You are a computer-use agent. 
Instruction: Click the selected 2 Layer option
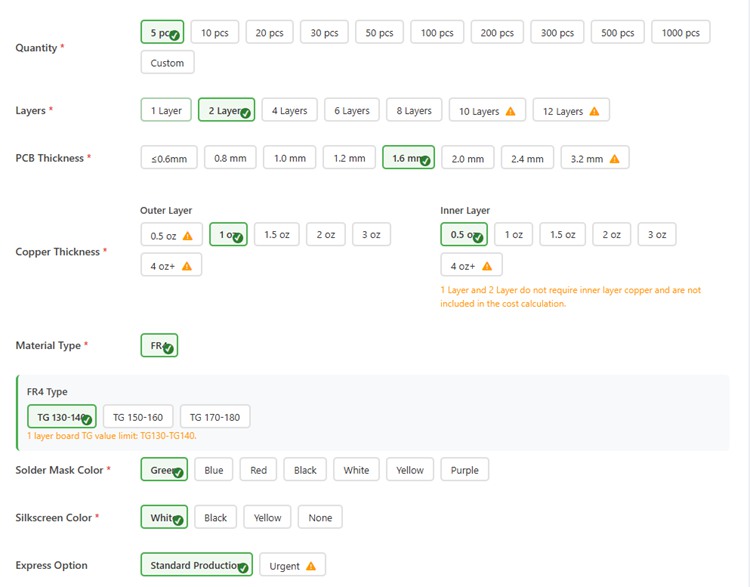tap(226, 110)
